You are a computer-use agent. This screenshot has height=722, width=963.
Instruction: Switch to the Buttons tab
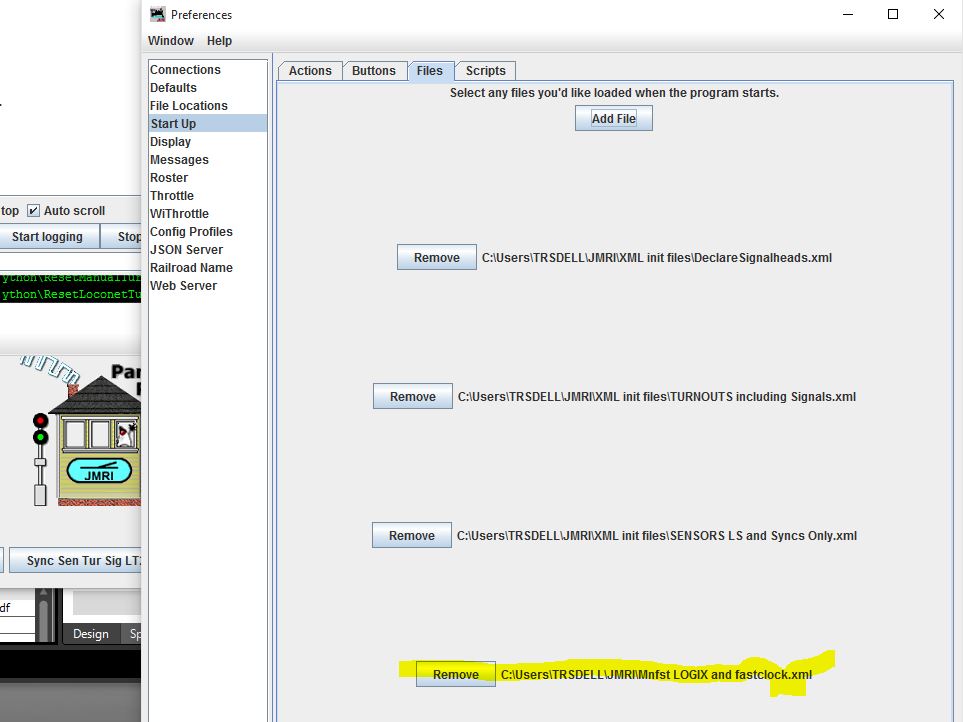pyautogui.click(x=373, y=71)
